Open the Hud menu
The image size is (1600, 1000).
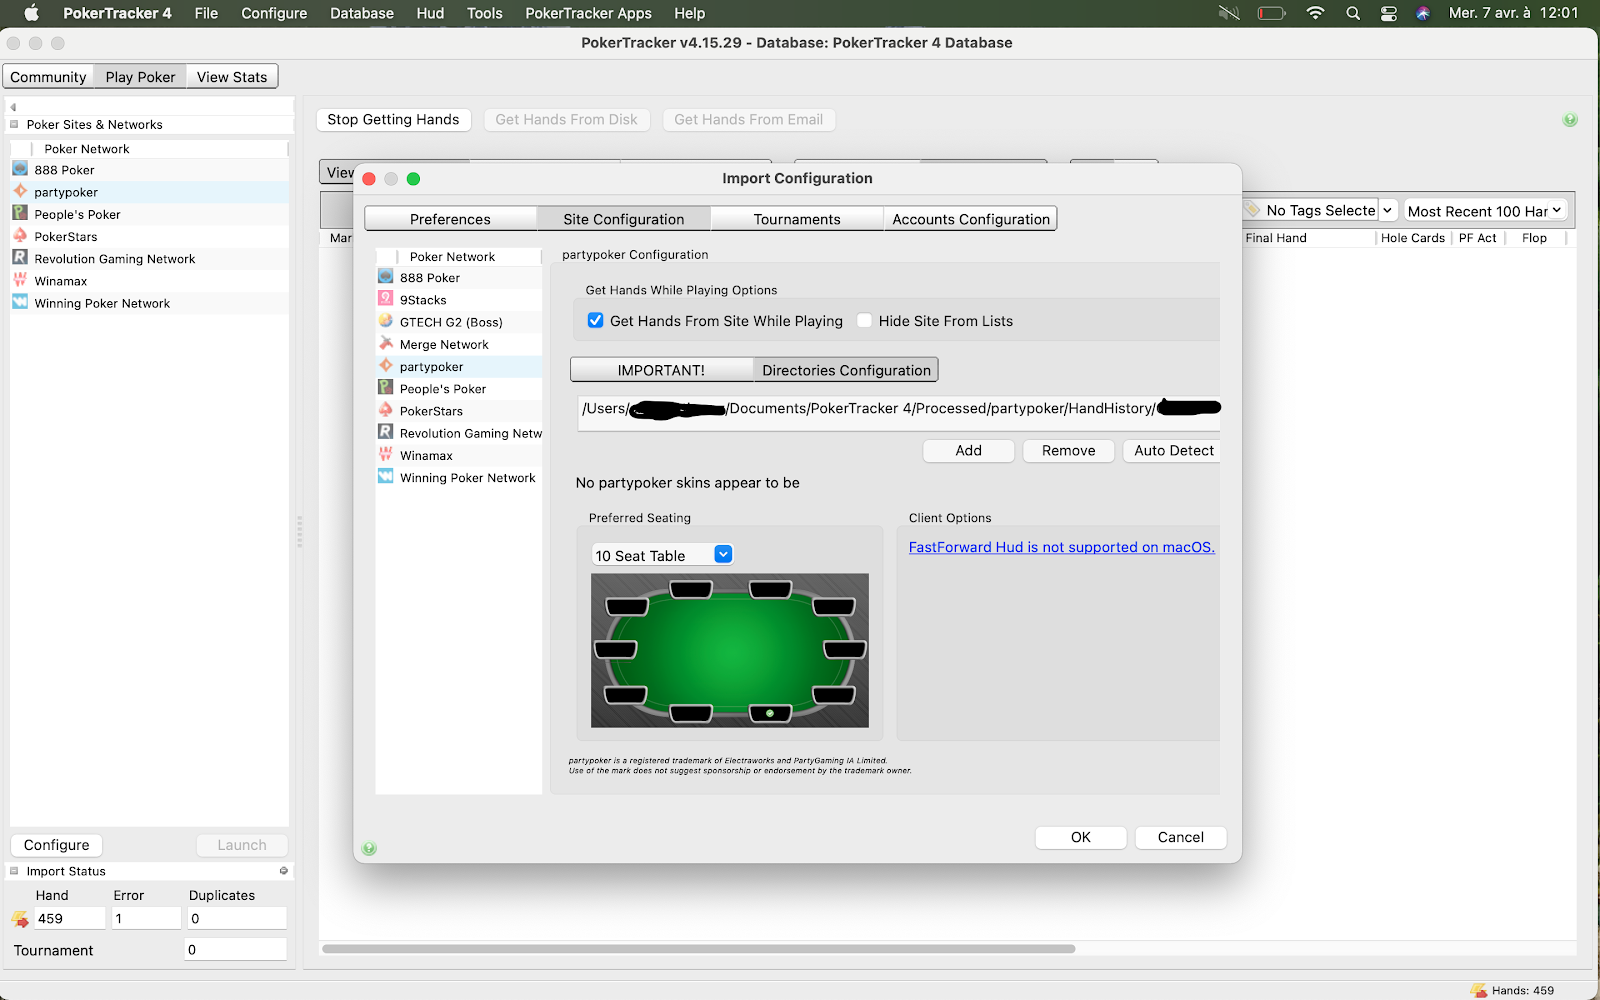coord(429,13)
